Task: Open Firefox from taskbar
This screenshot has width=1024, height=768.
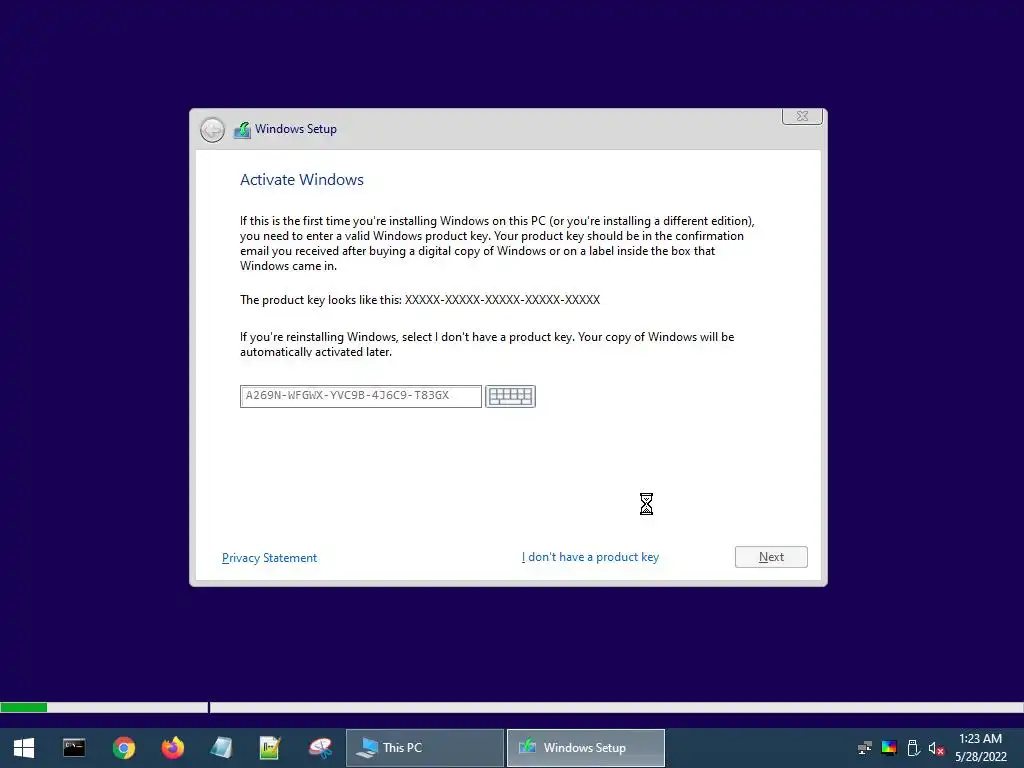Action: pos(172,748)
